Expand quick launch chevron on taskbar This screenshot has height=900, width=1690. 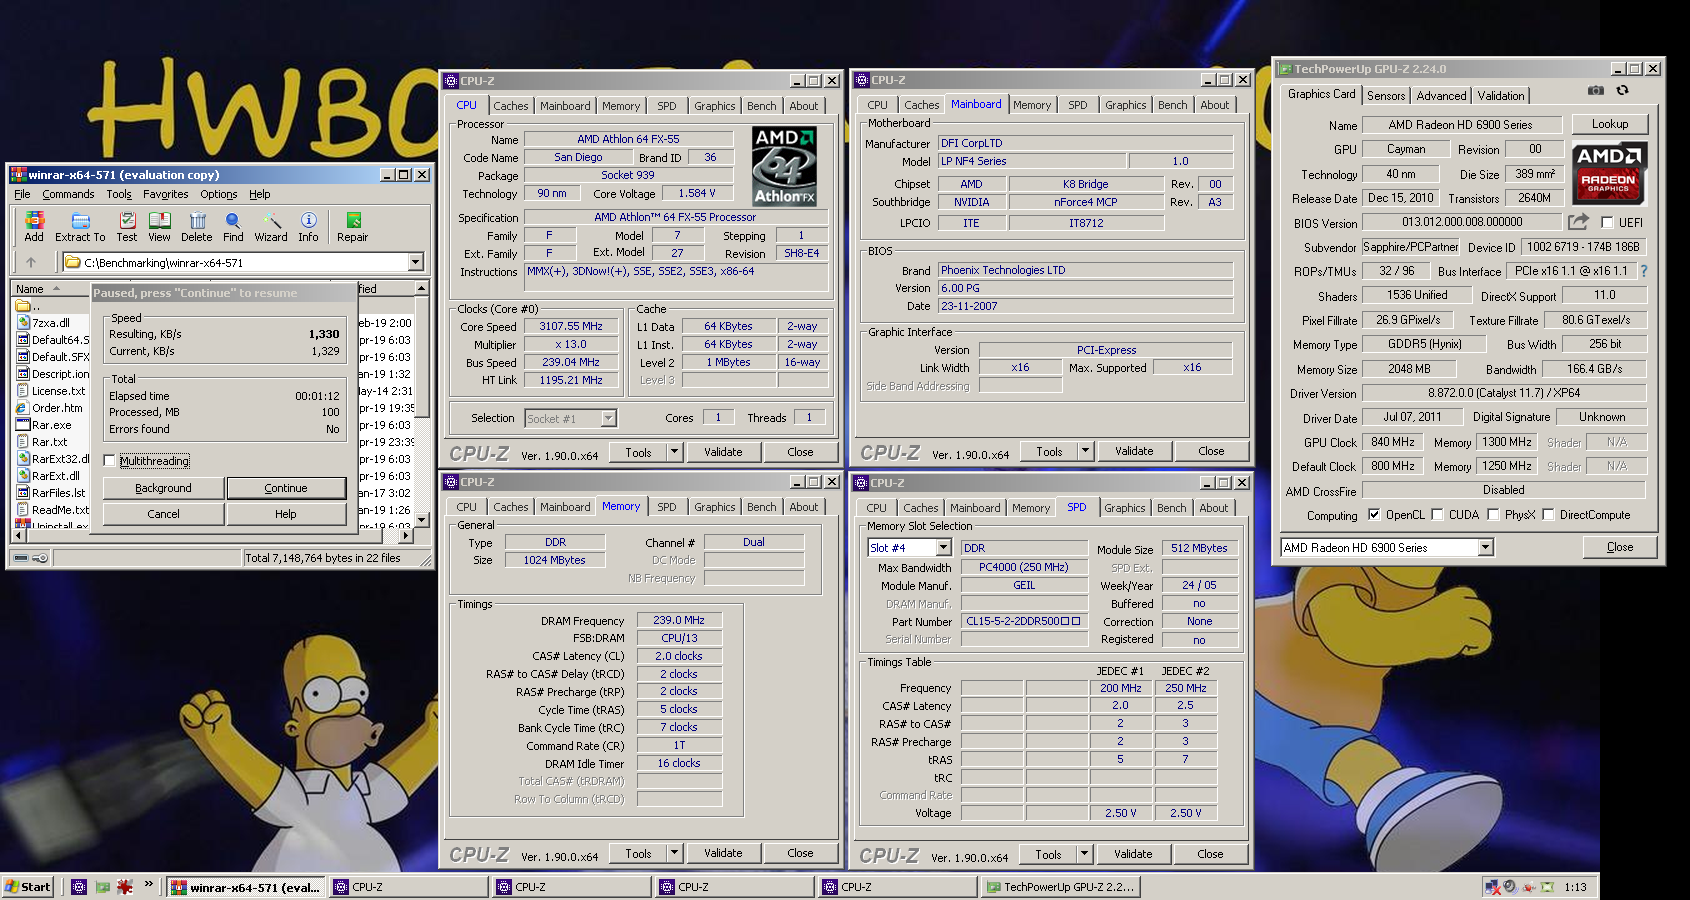(149, 885)
